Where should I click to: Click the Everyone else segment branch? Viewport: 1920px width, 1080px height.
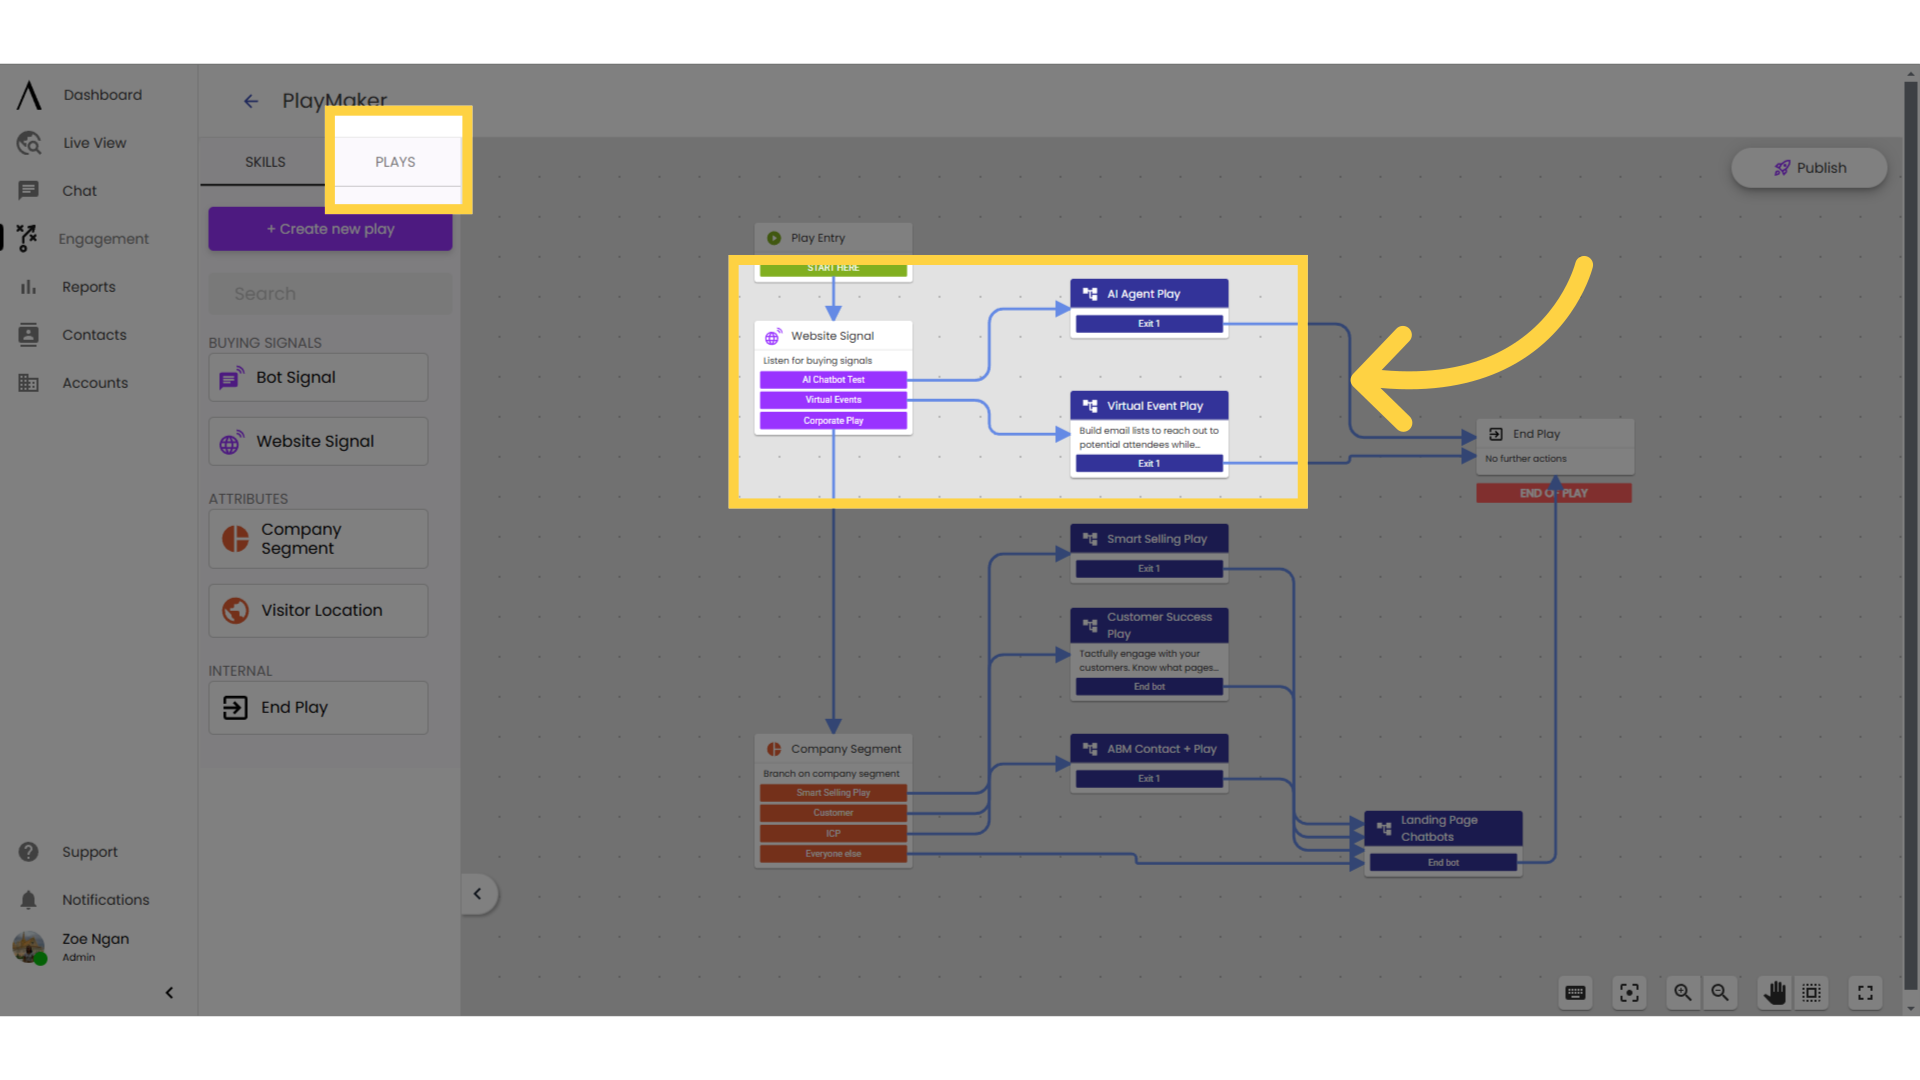tap(833, 854)
